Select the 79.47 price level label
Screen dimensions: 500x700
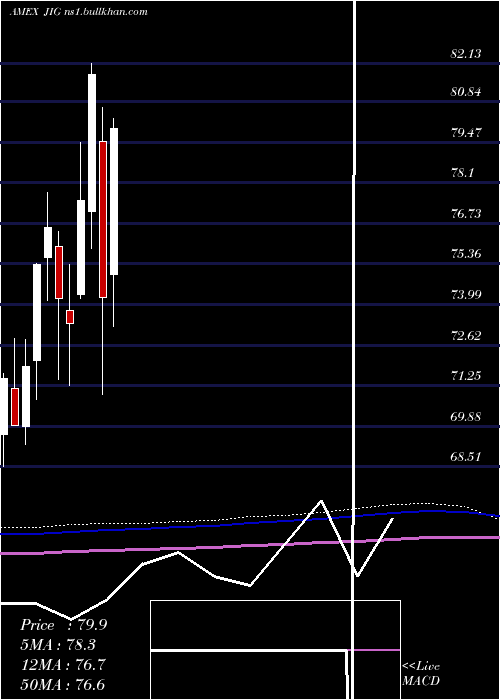(x=466, y=133)
